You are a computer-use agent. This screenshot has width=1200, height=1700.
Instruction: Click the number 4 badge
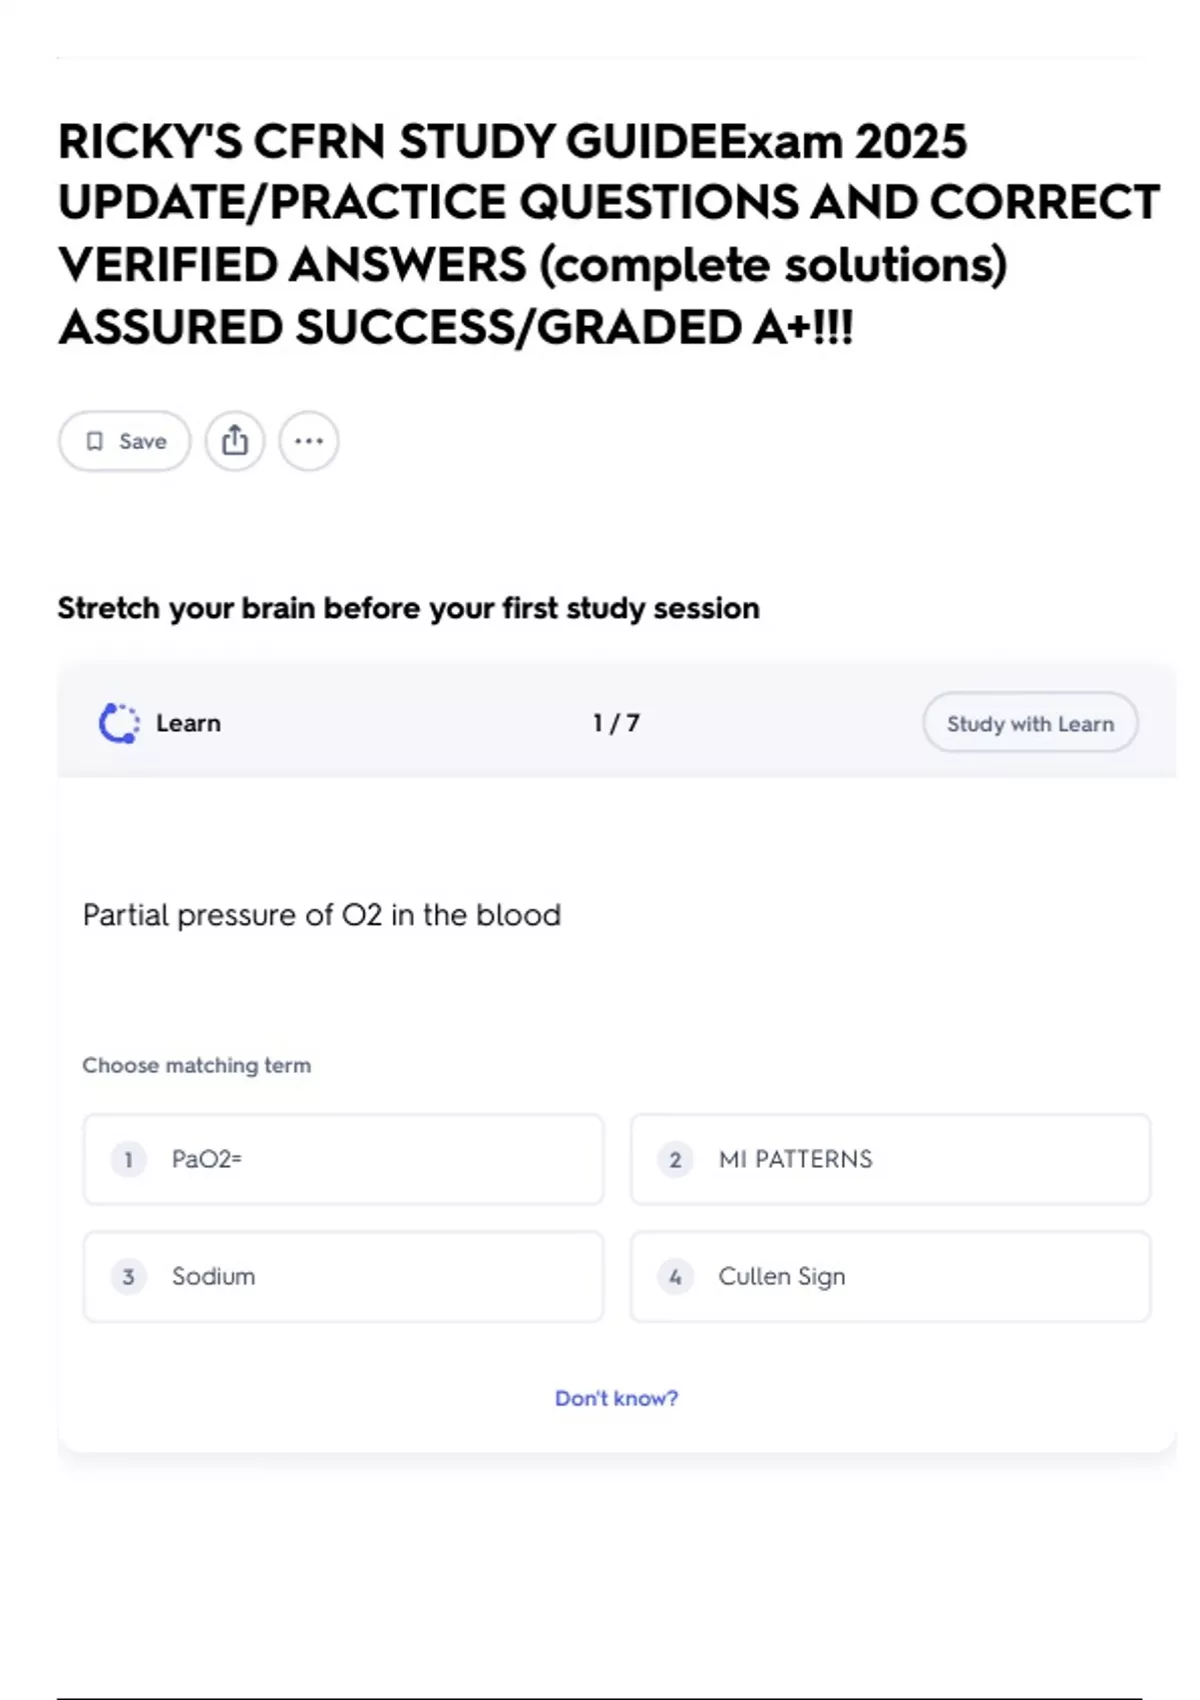coord(675,1277)
